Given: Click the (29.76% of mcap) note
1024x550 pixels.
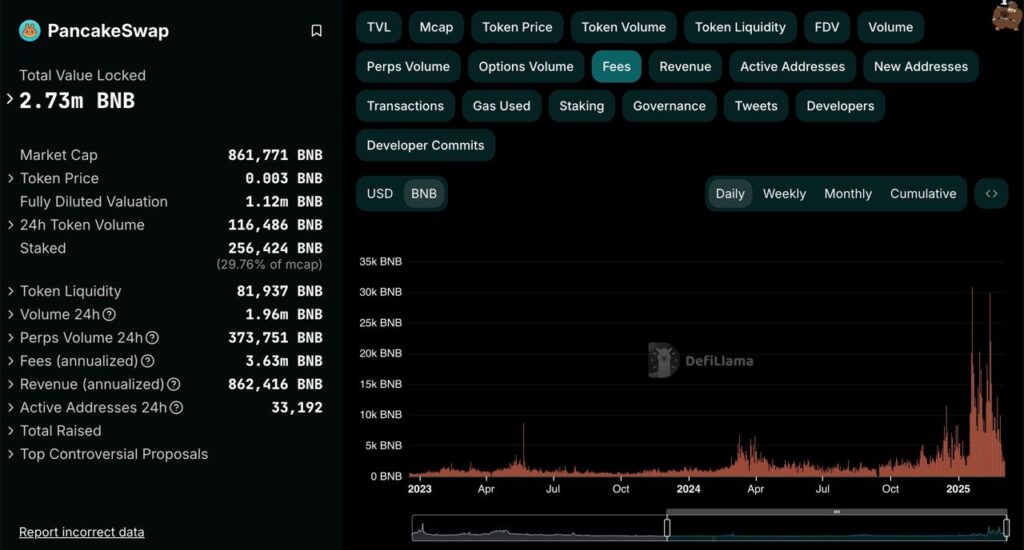Looking at the screenshot, I should [269, 265].
